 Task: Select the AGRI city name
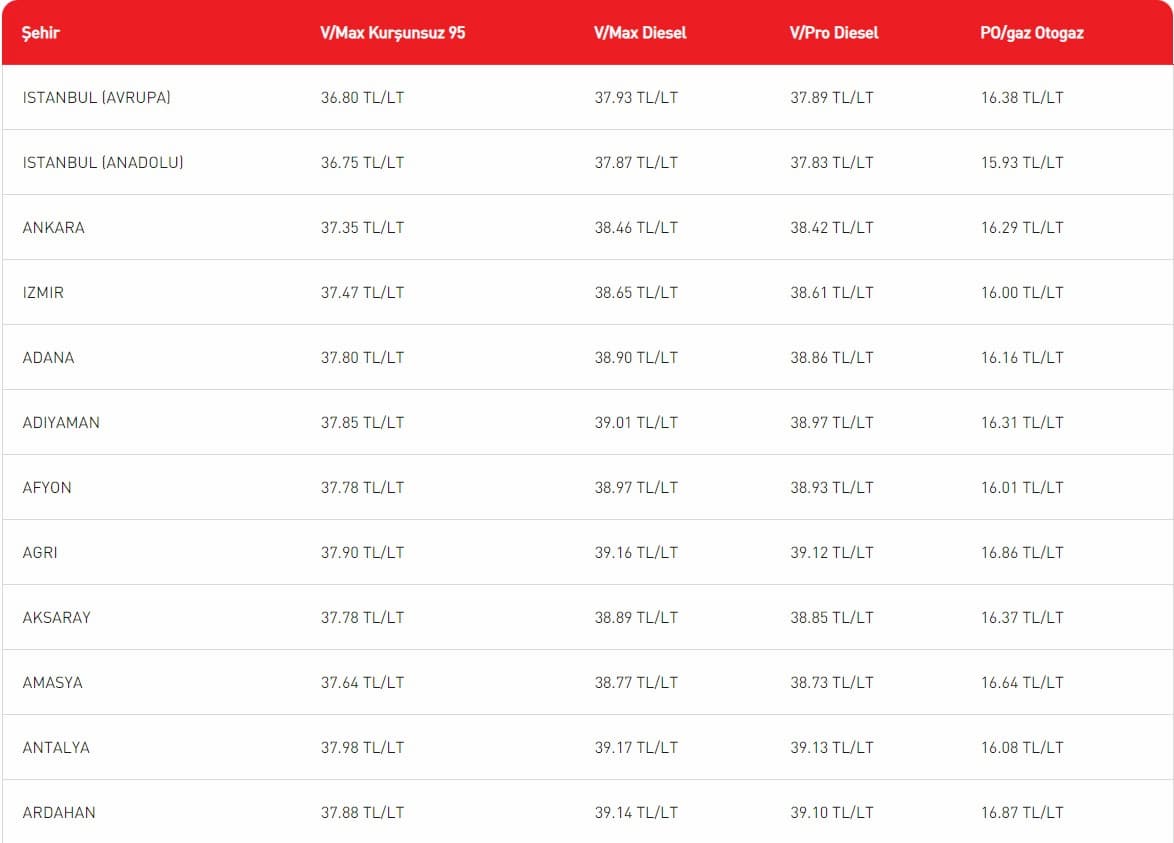(x=40, y=553)
